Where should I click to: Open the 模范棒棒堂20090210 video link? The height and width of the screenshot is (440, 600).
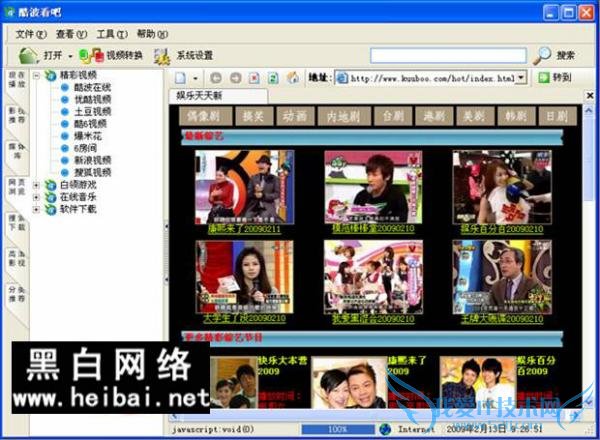pyautogui.click(x=373, y=229)
